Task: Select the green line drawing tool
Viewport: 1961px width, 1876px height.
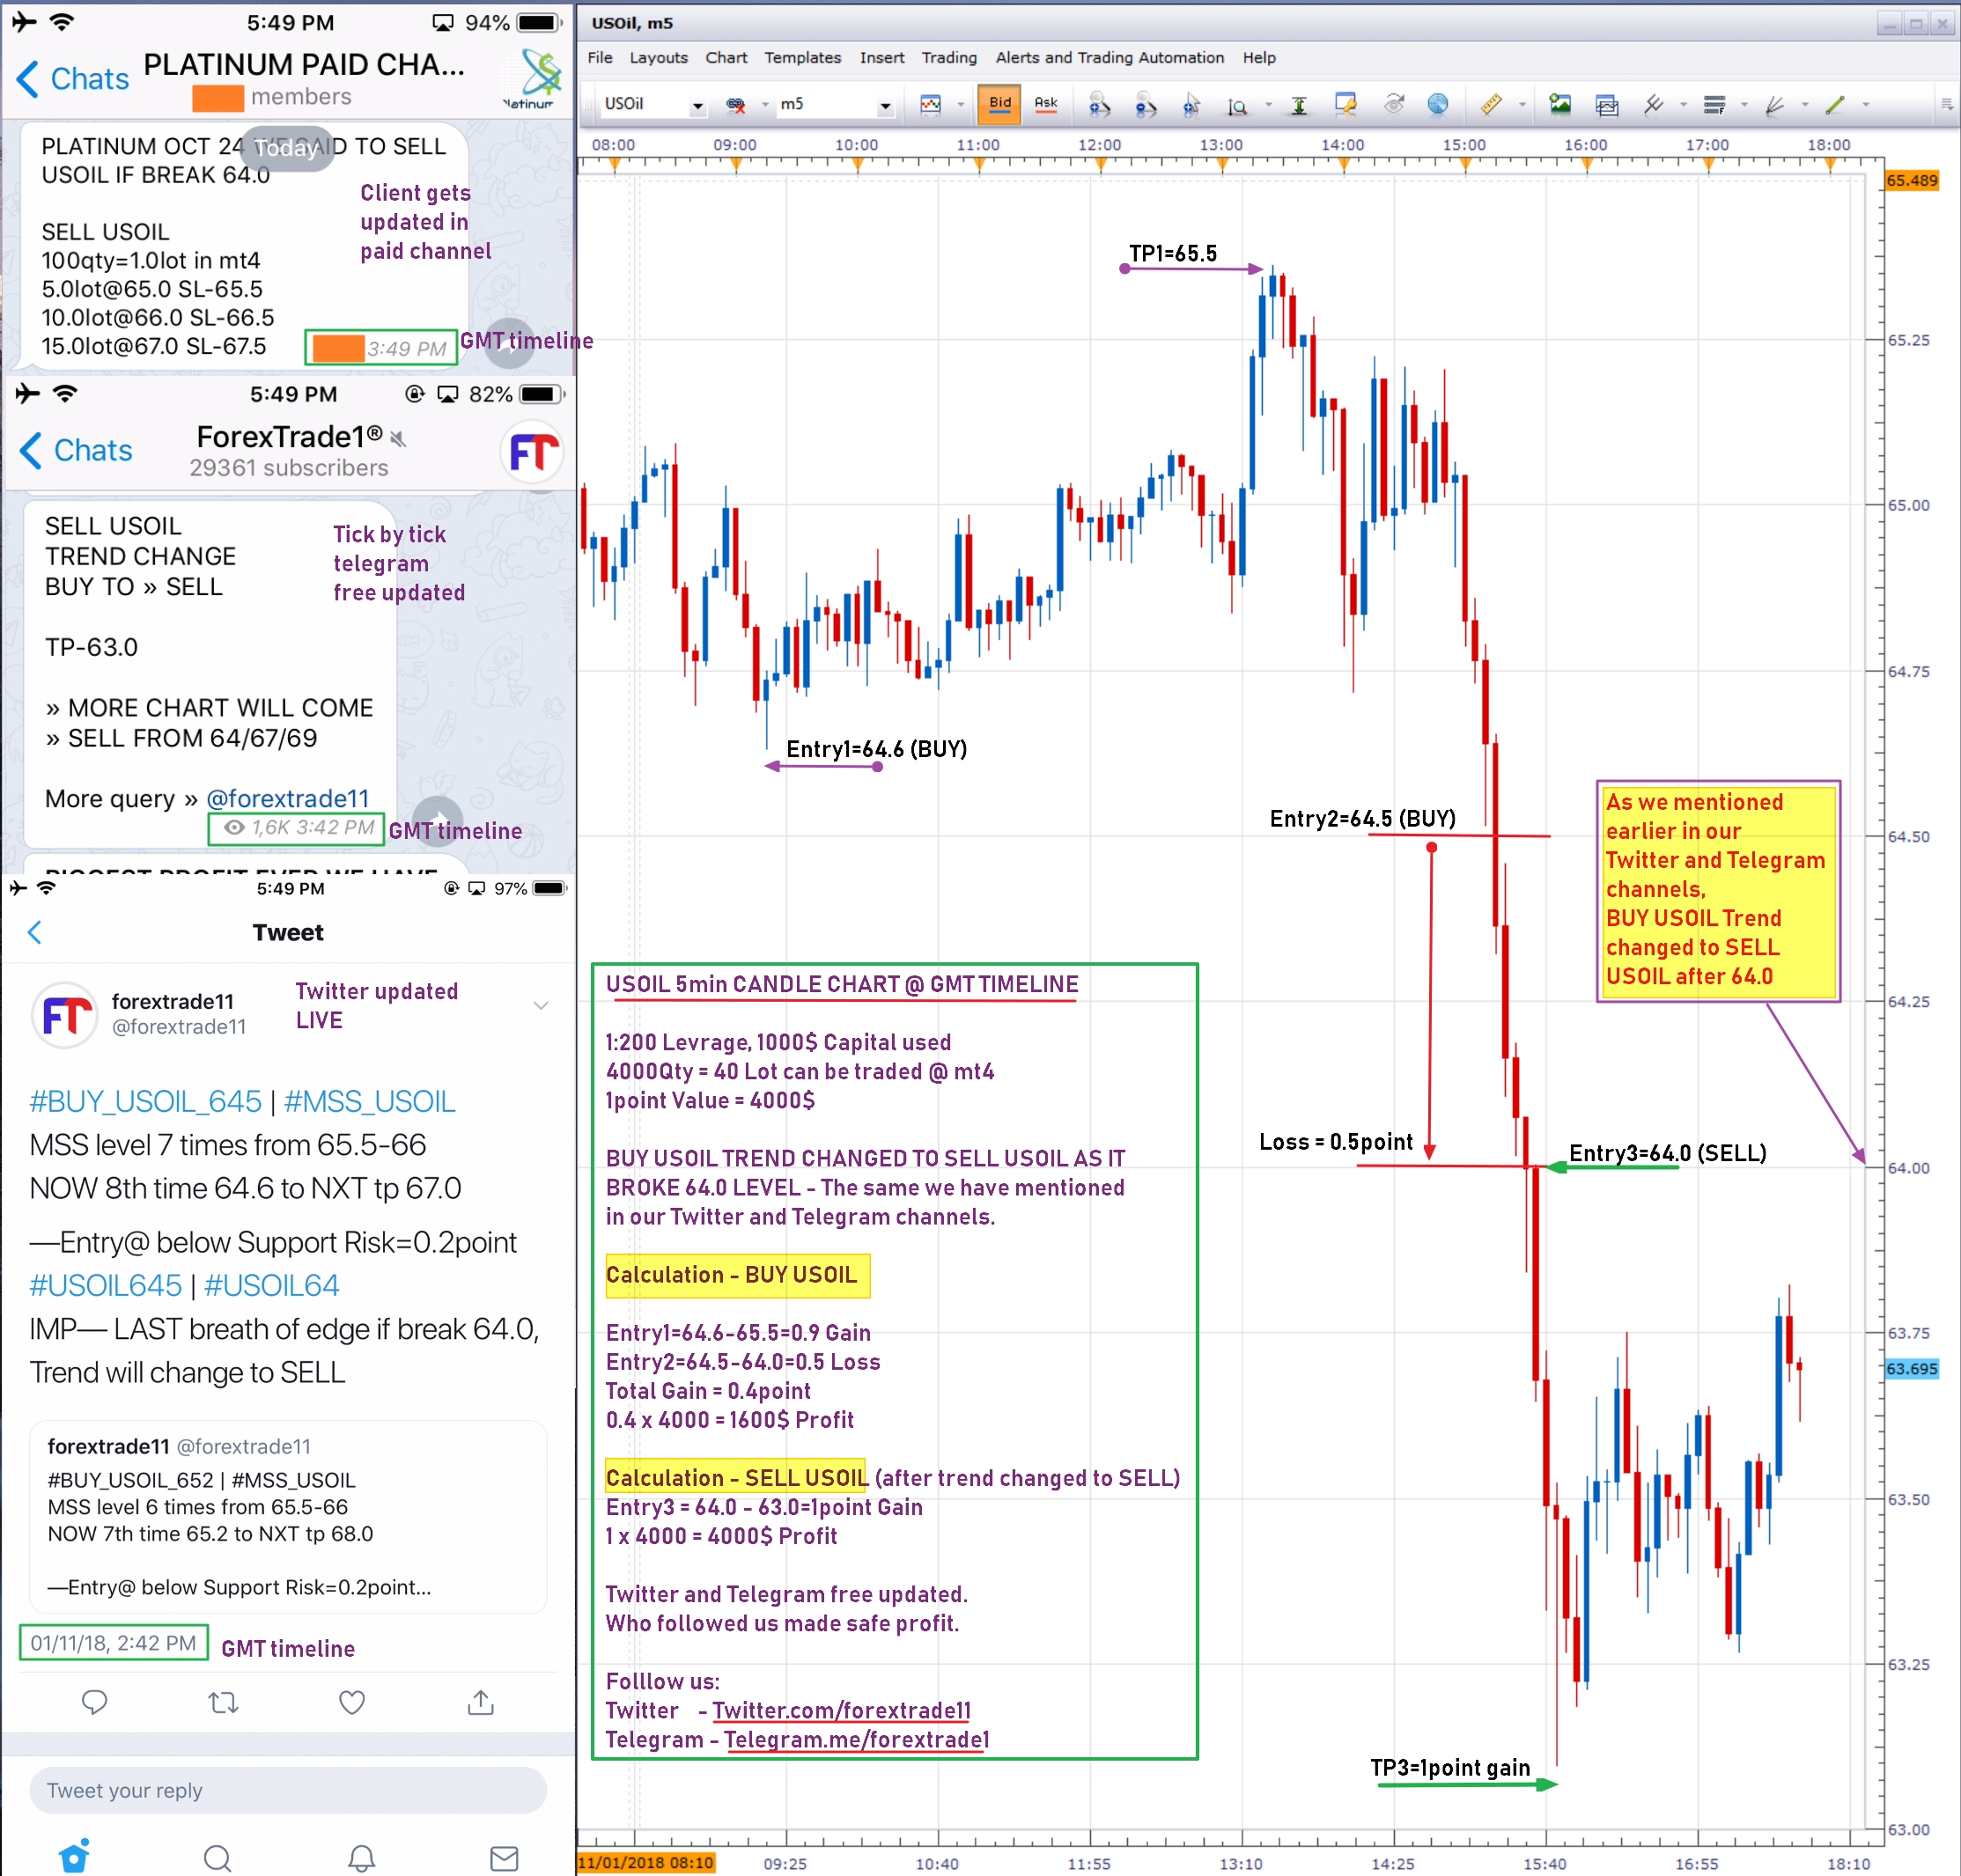Action: pyautogui.click(x=1835, y=104)
